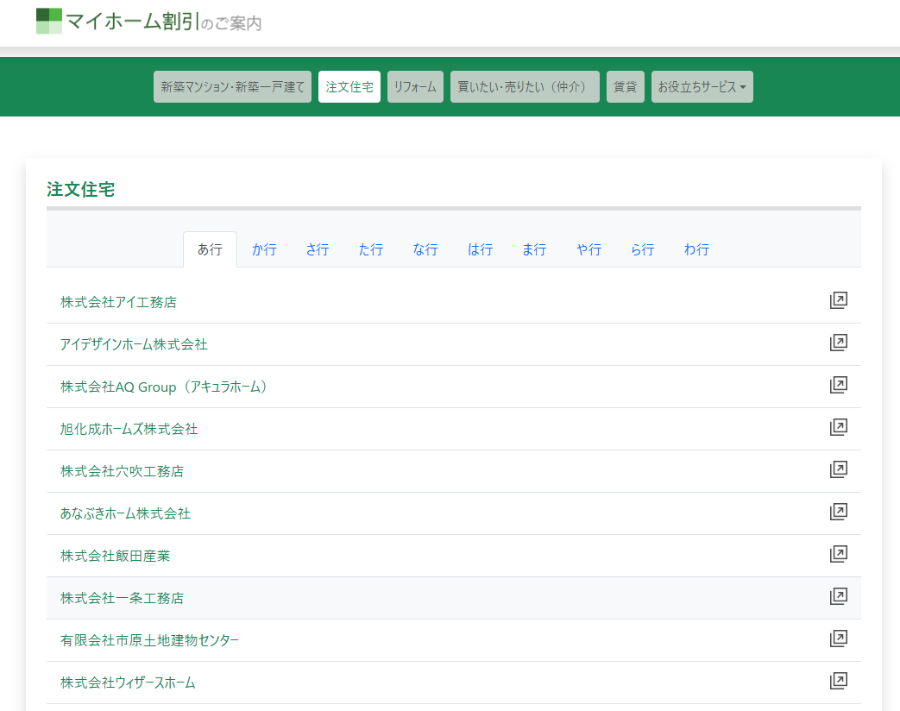Open the 株式会社一条工務店 link
This screenshot has height=711, width=900.
[122, 598]
